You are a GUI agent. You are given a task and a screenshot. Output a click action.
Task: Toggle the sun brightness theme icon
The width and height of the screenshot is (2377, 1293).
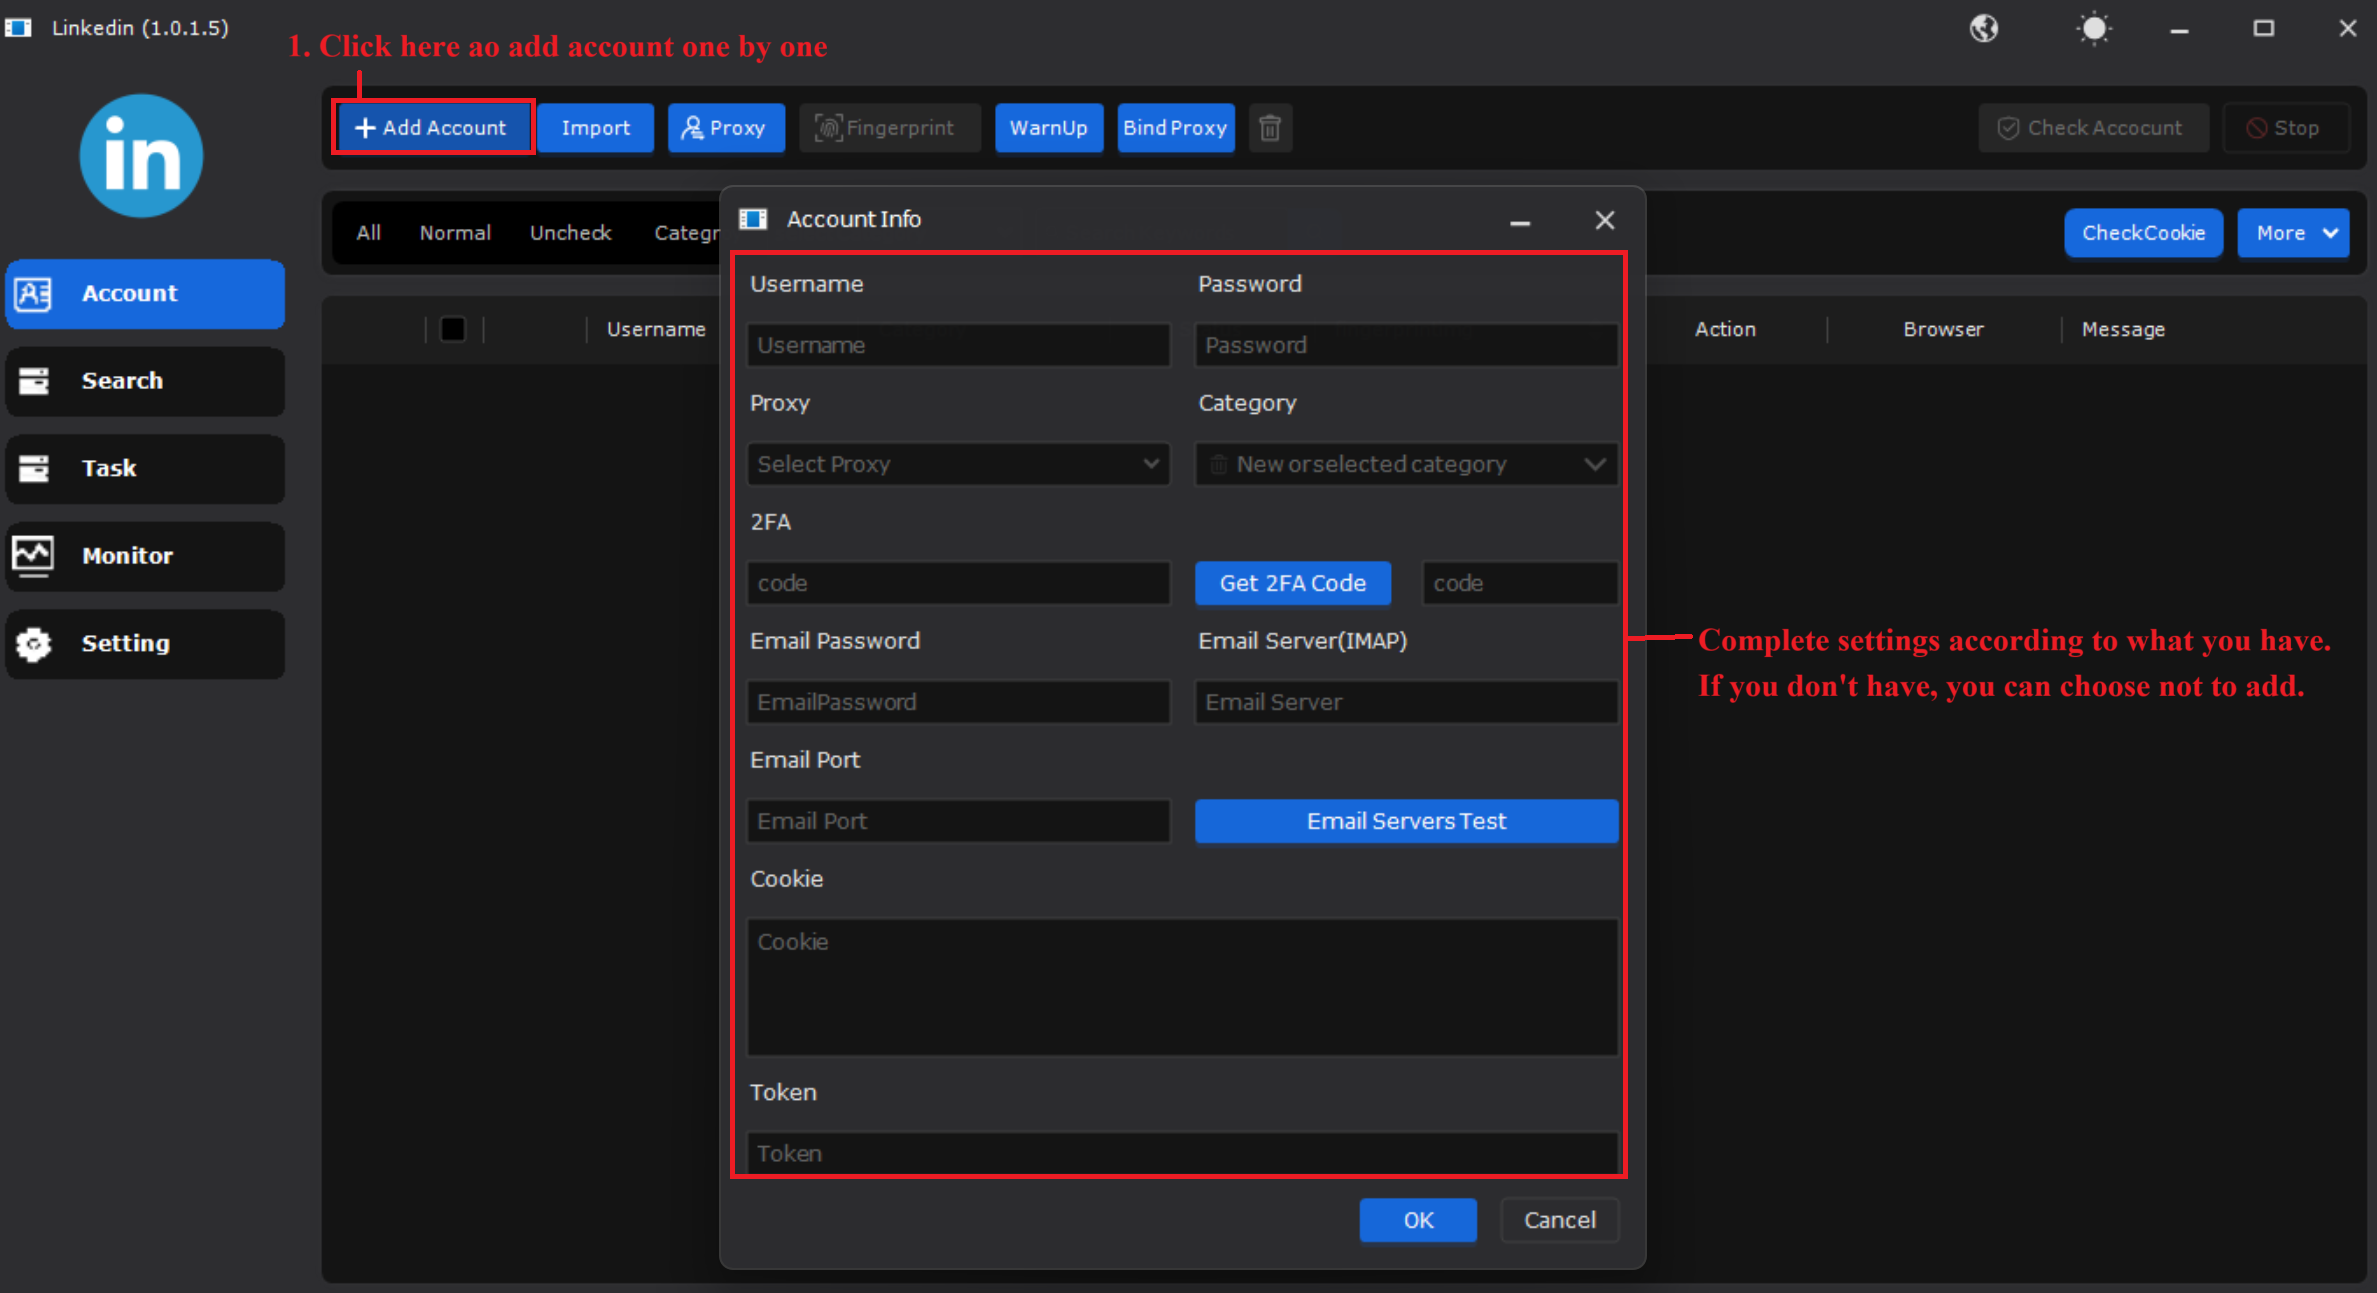click(x=2094, y=28)
